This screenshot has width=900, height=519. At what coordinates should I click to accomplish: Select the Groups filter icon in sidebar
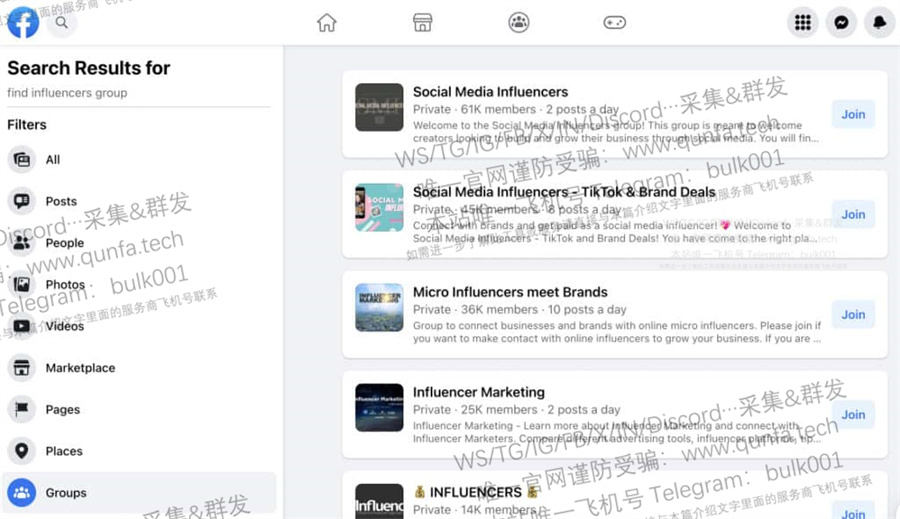(22, 492)
